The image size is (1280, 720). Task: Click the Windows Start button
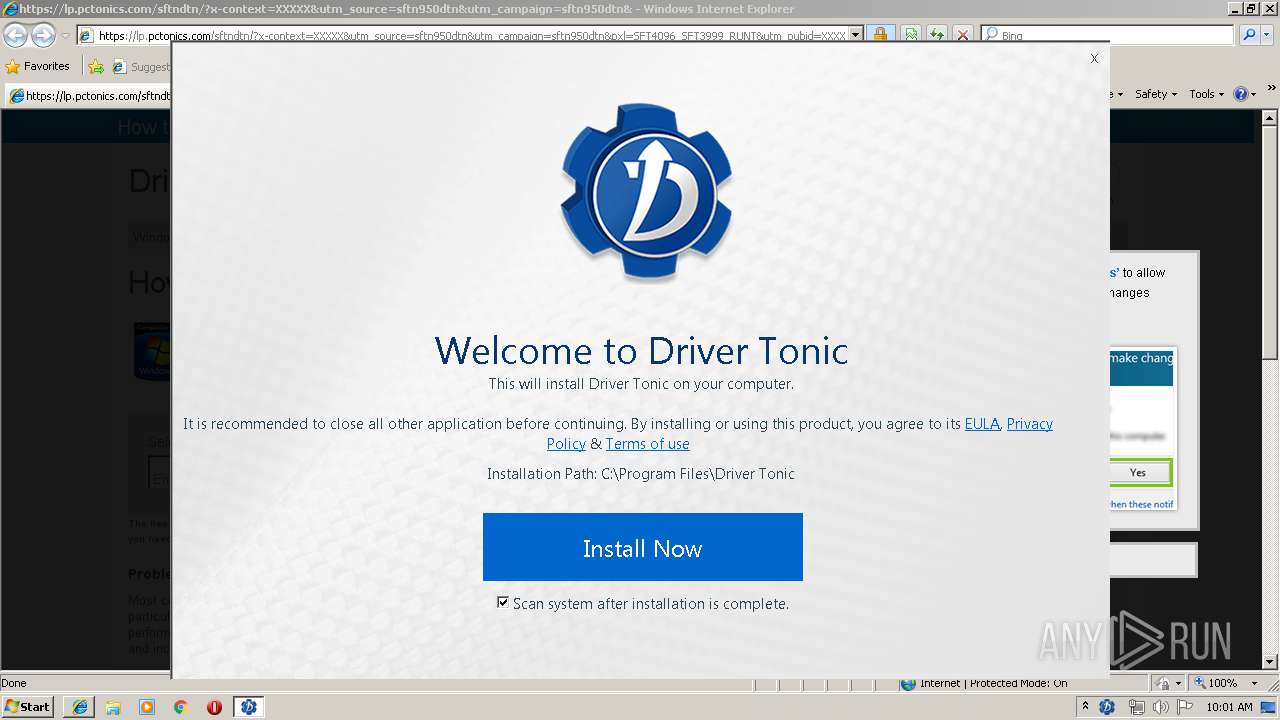(x=27, y=707)
